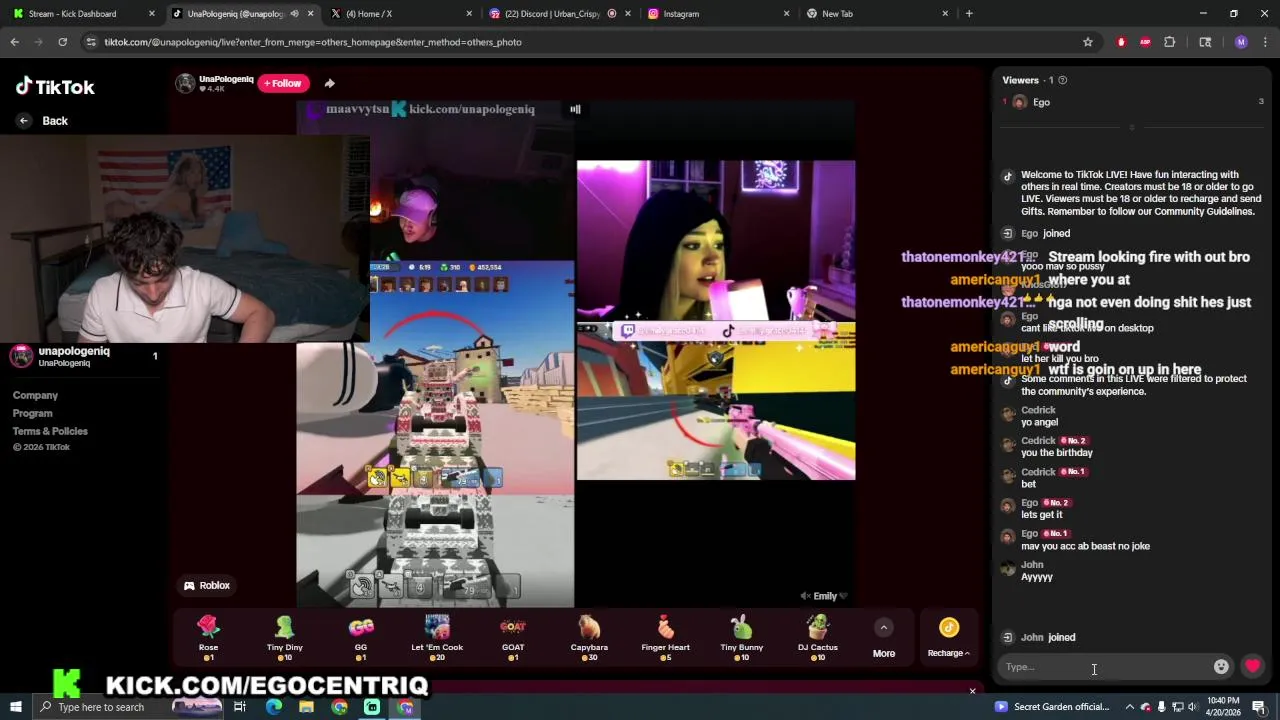Send a Let 'Em Cook gift
Image resolution: width=1280 pixels, height=720 pixels.
coord(437,638)
